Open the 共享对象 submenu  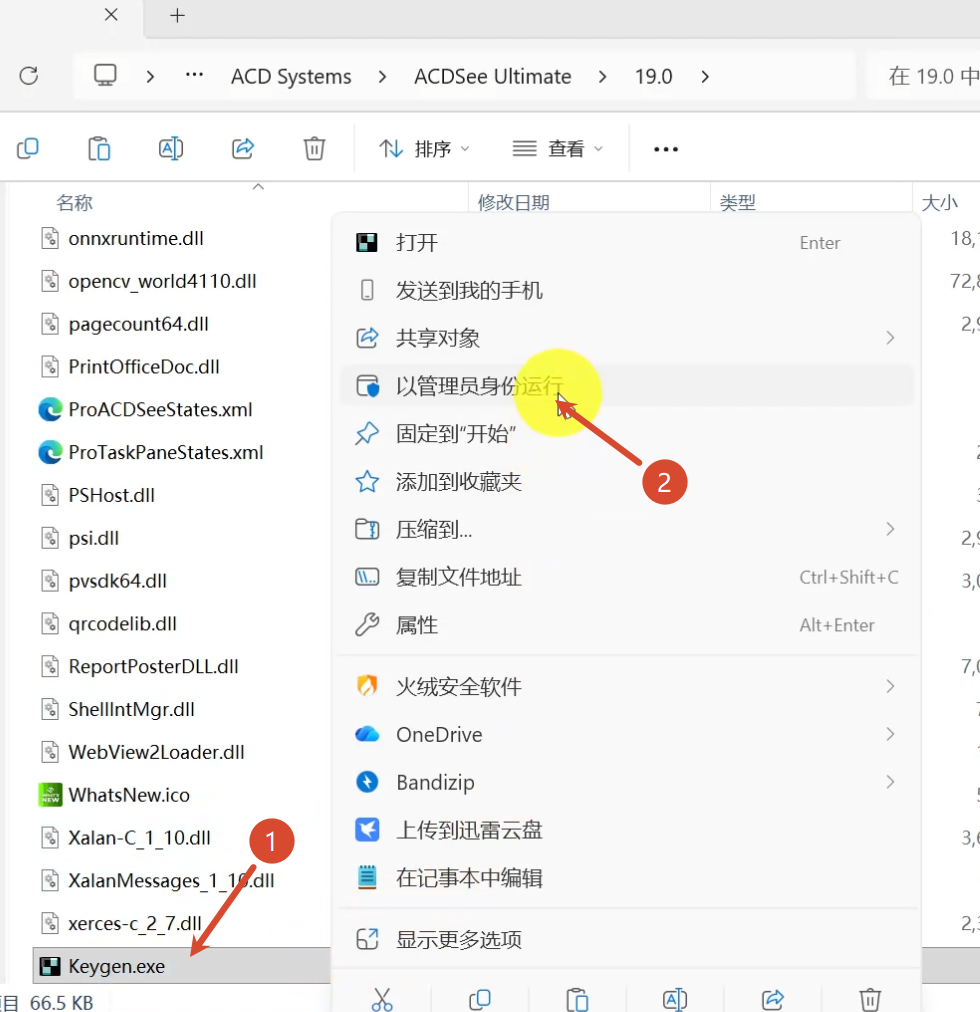[x=626, y=338]
